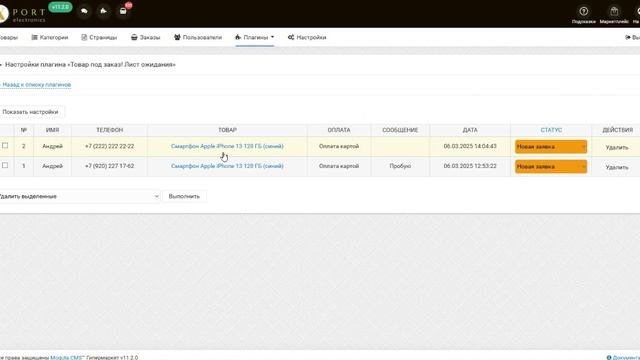Open the Настройки tab

click(307, 37)
